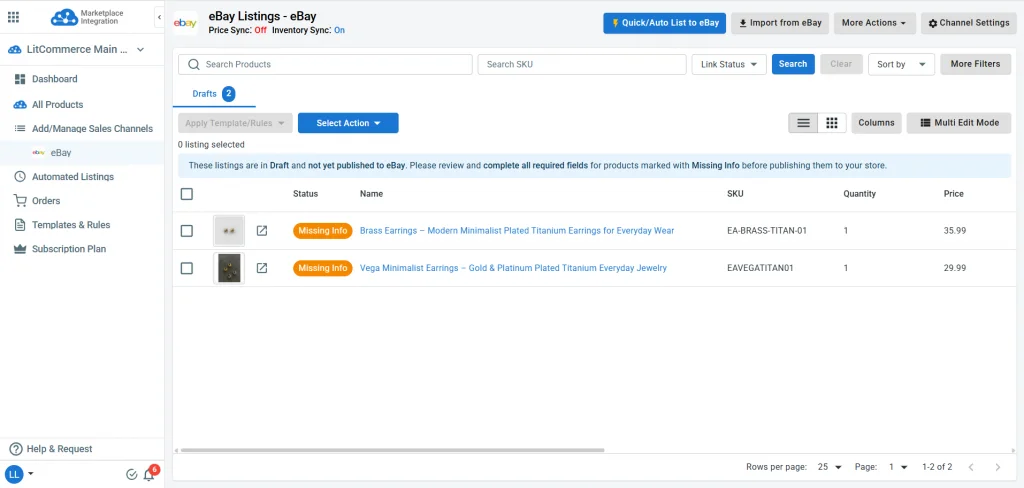Click the Dashboard icon in the sidebar
Image resolution: width=1024 pixels, height=488 pixels.
tap(20, 79)
